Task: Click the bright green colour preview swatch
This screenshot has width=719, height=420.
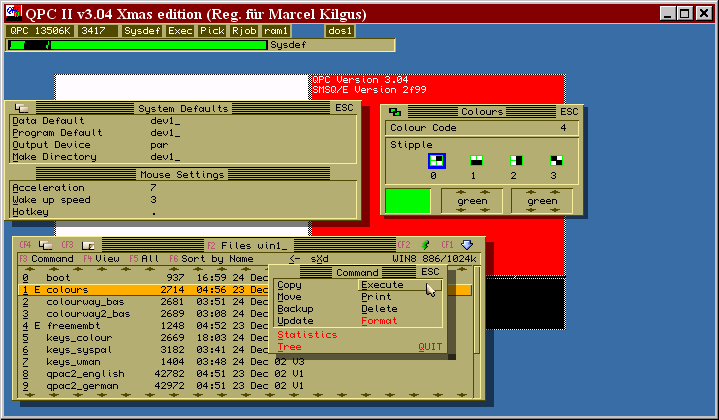Action: click(x=408, y=201)
